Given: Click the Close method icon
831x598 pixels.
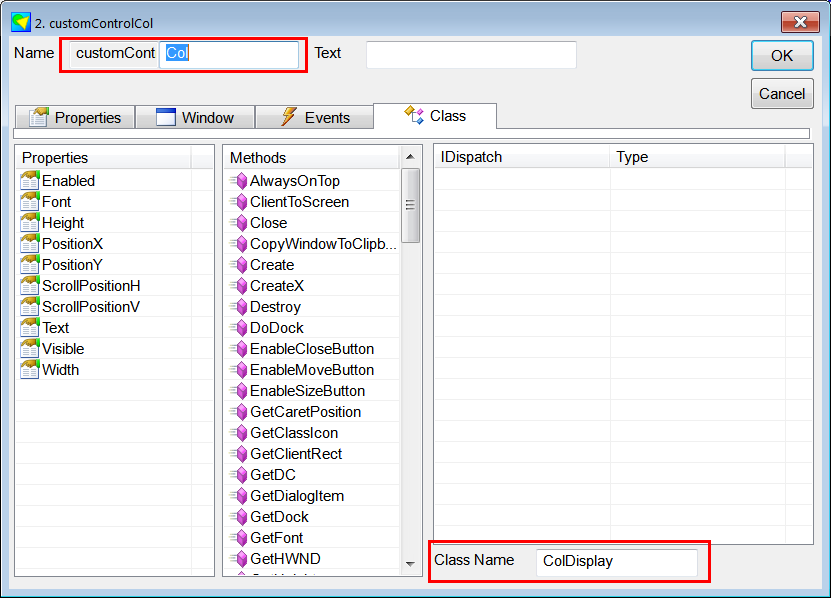Looking at the screenshot, I should tap(239, 223).
